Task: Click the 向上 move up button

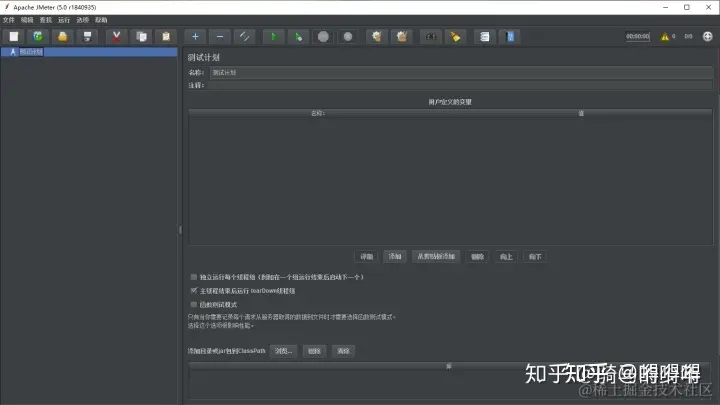Action: tap(506, 257)
